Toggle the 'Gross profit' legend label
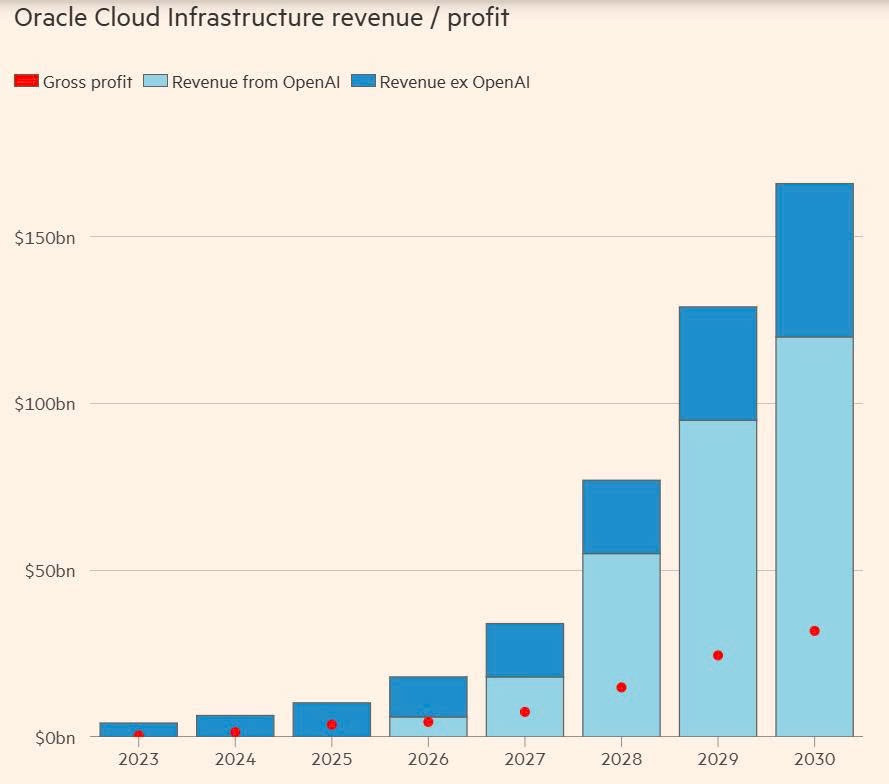 (x=87, y=82)
